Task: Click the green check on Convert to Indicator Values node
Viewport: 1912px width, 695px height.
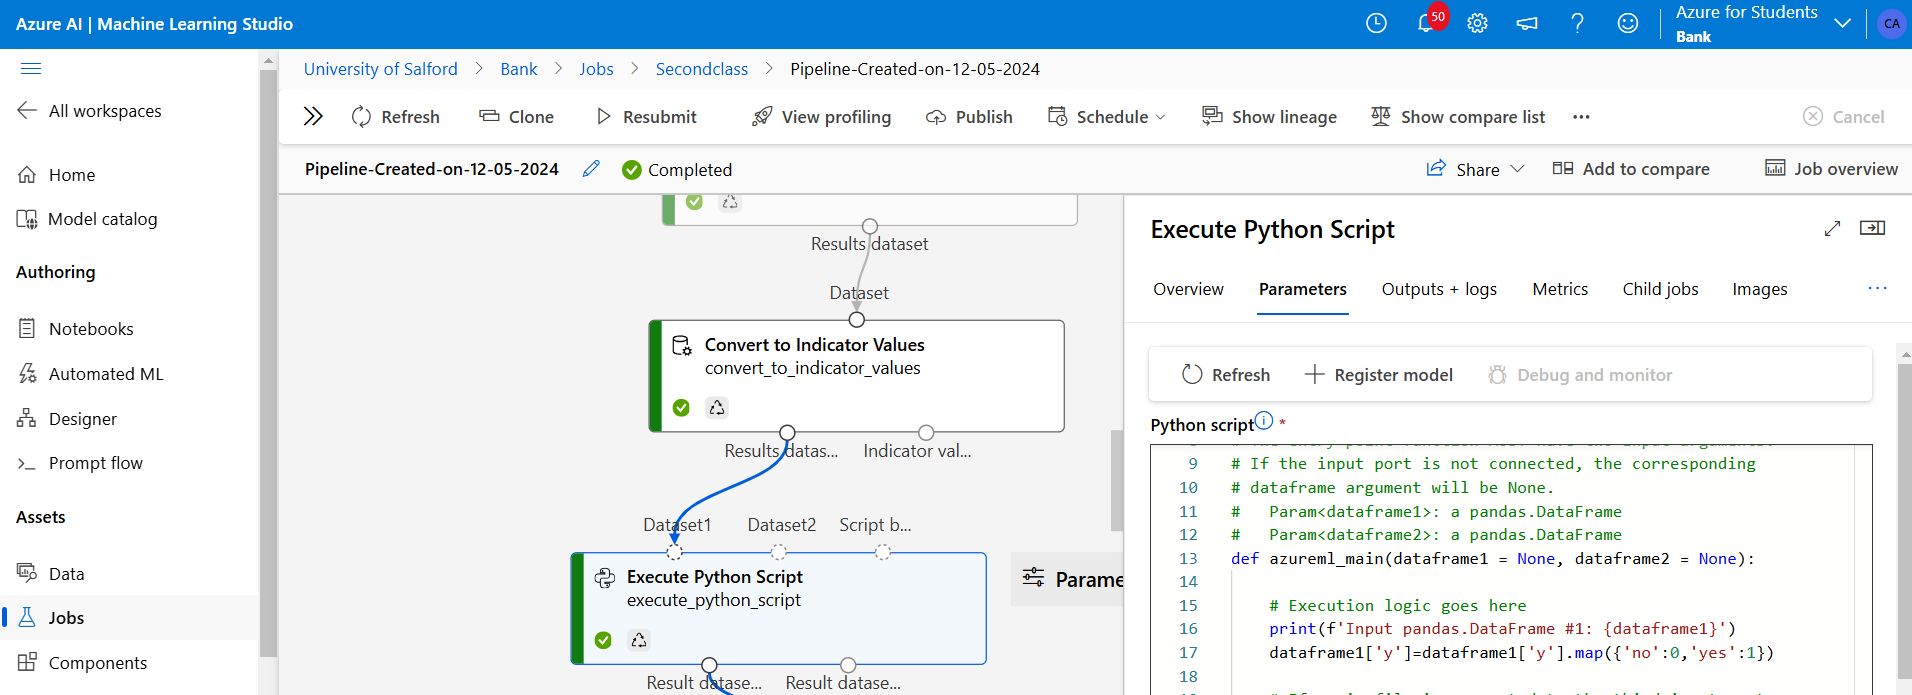Action: (681, 407)
